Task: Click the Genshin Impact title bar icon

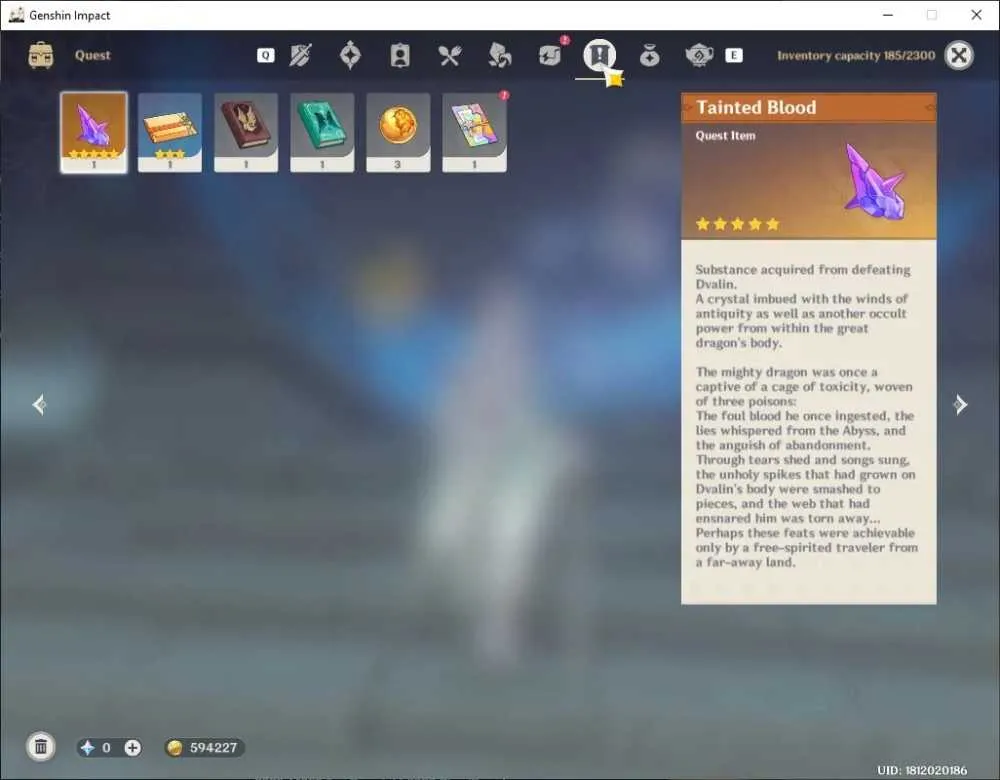Action: [x=17, y=15]
